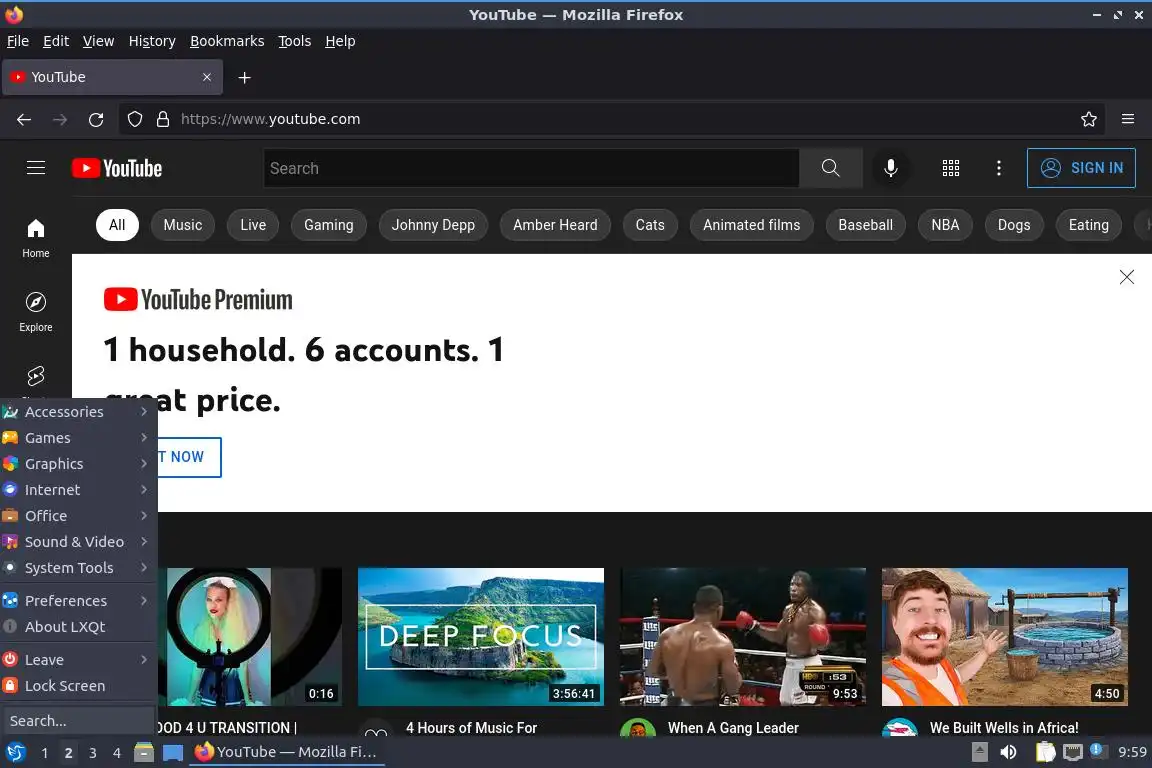Open We Built Wells in Africa thumbnail
1152x768 pixels.
pyautogui.click(x=1004, y=636)
